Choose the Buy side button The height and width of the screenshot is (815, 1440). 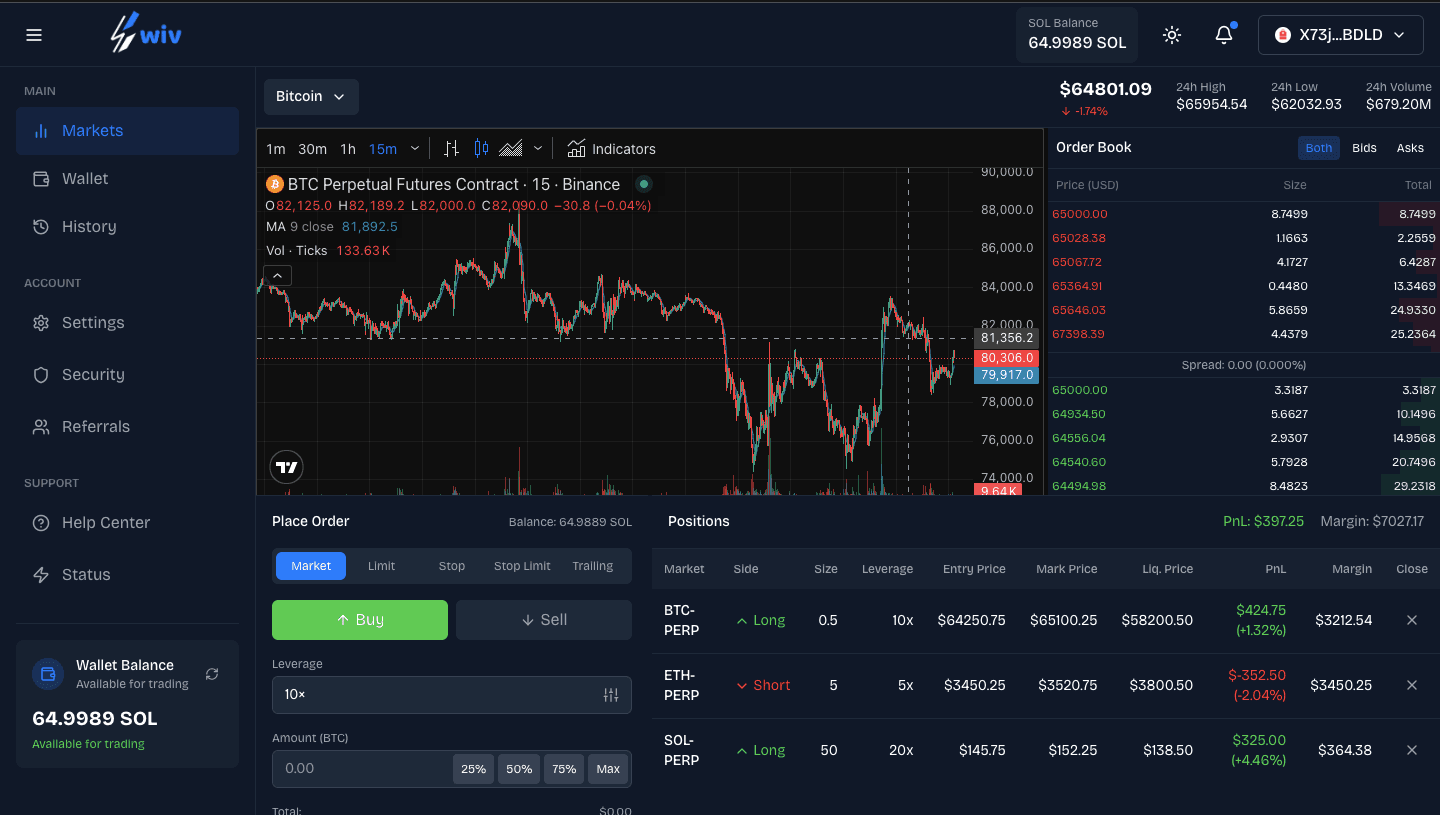pyautogui.click(x=360, y=620)
